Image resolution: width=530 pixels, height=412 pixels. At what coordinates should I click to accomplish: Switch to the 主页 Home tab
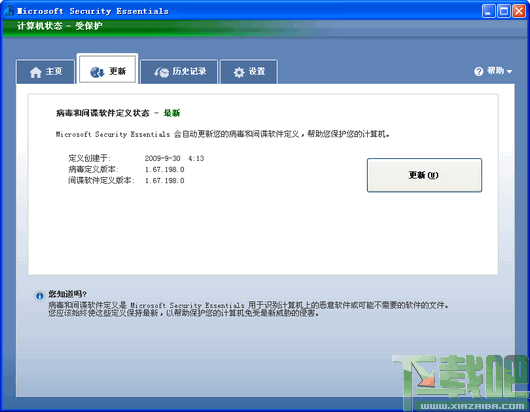coord(45,72)
